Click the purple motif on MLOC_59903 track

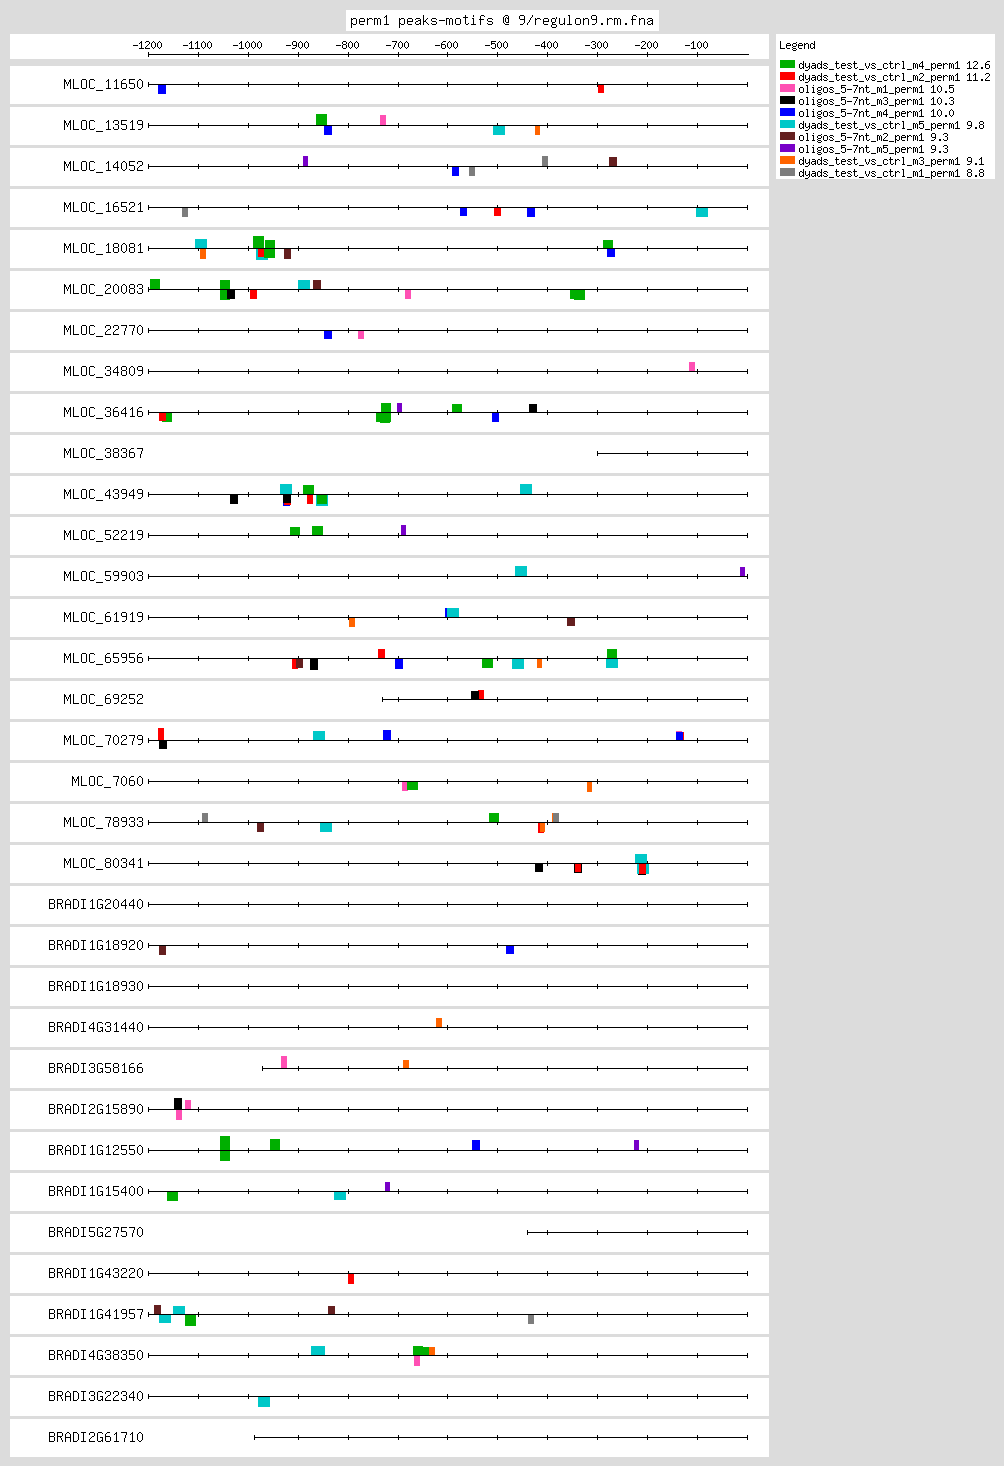click(742, 572)
